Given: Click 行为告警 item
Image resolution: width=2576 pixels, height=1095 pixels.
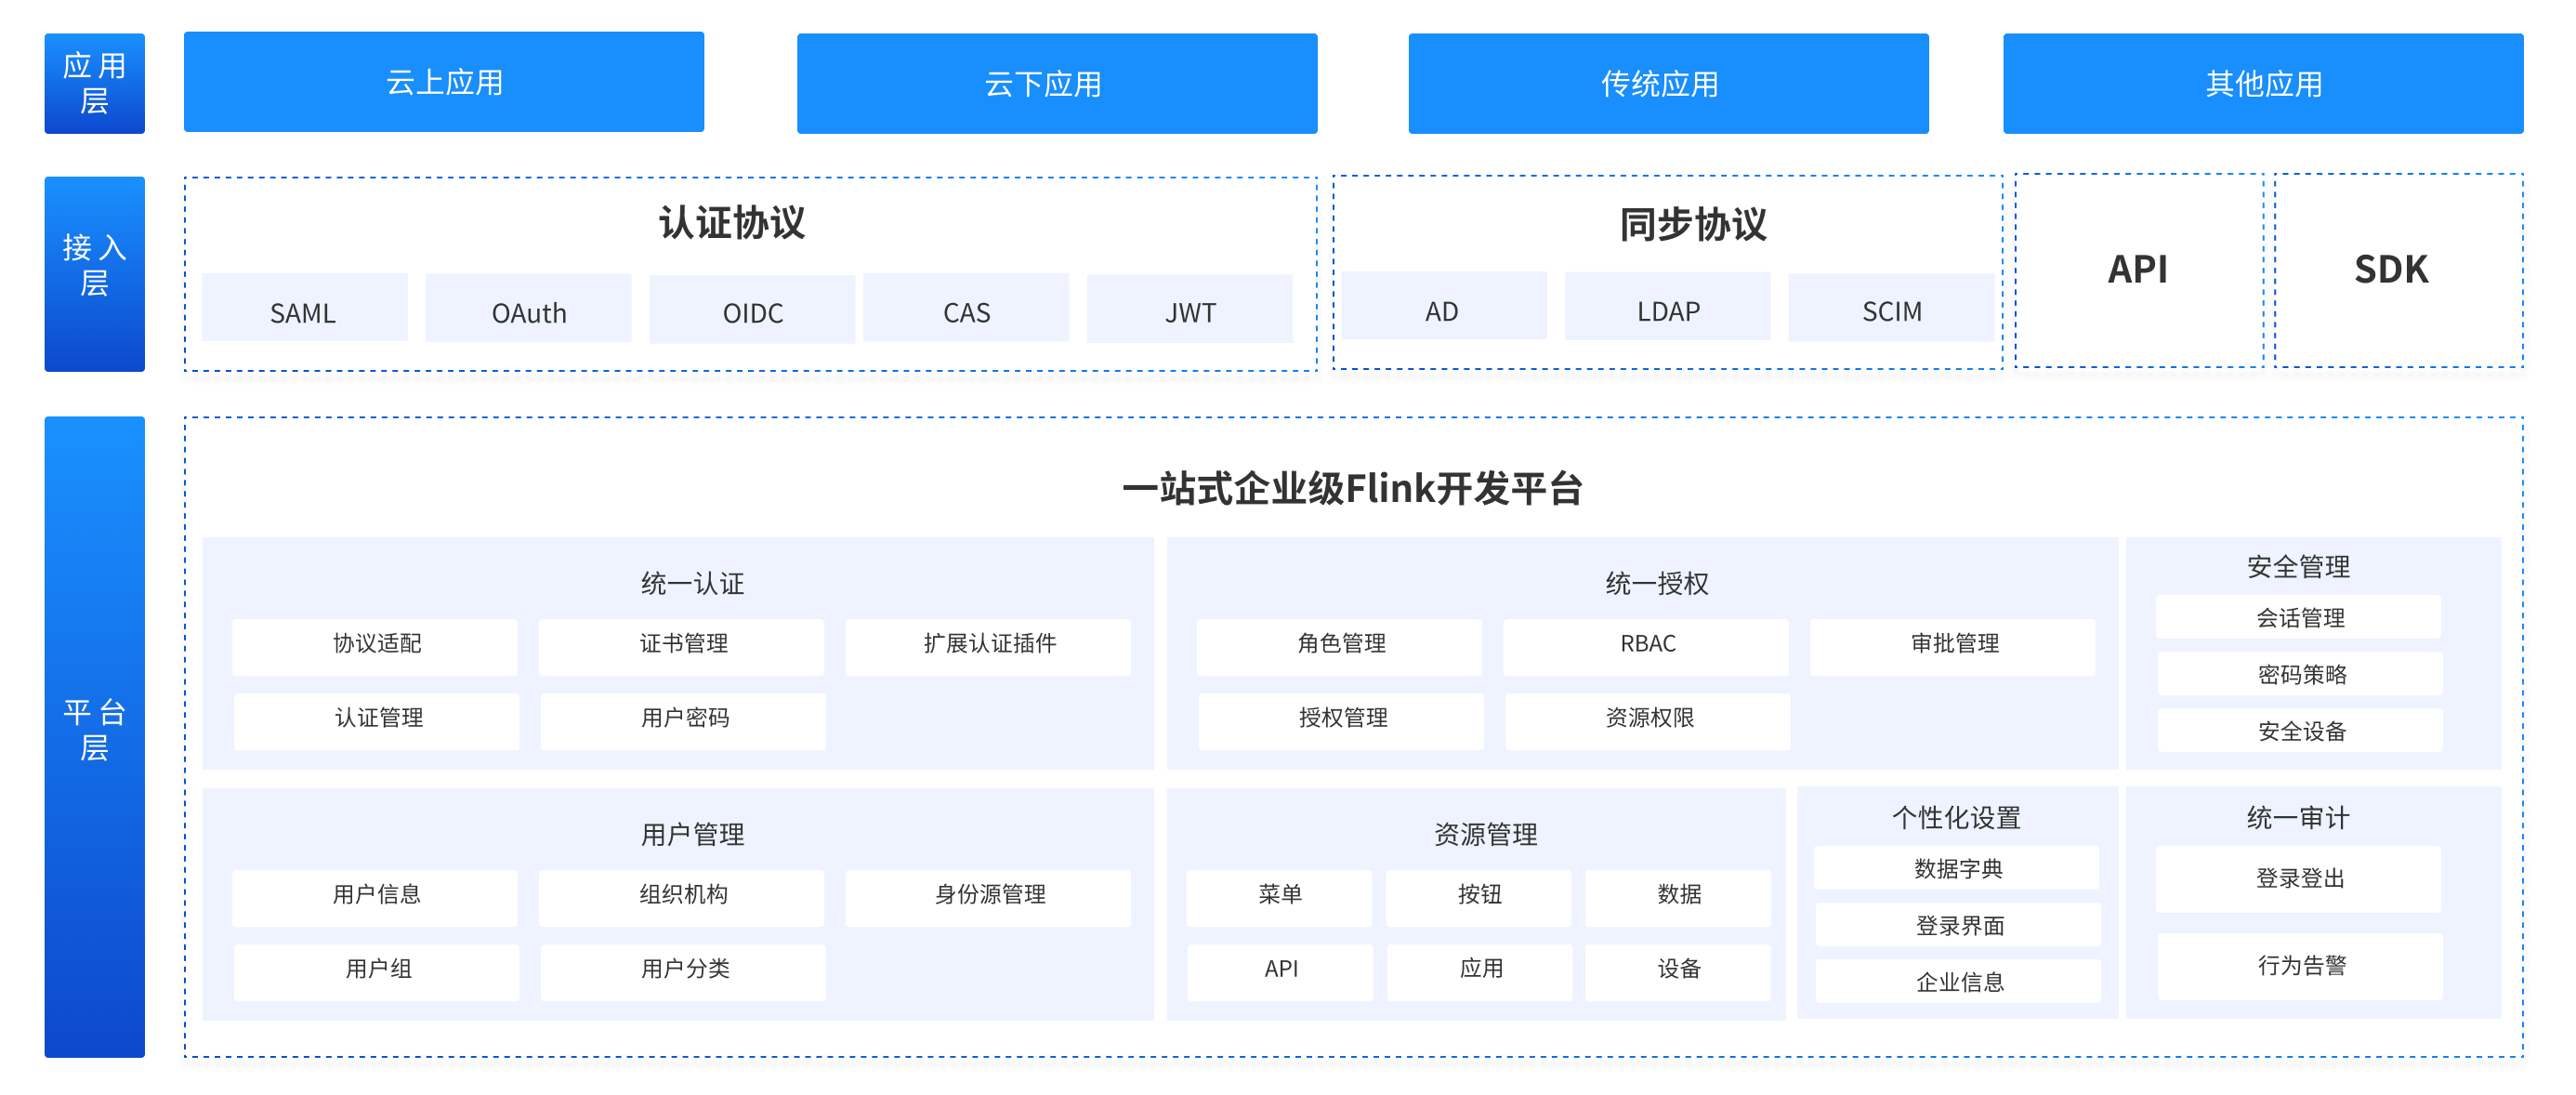Looking at the screenshot, I should point(2300,966).
